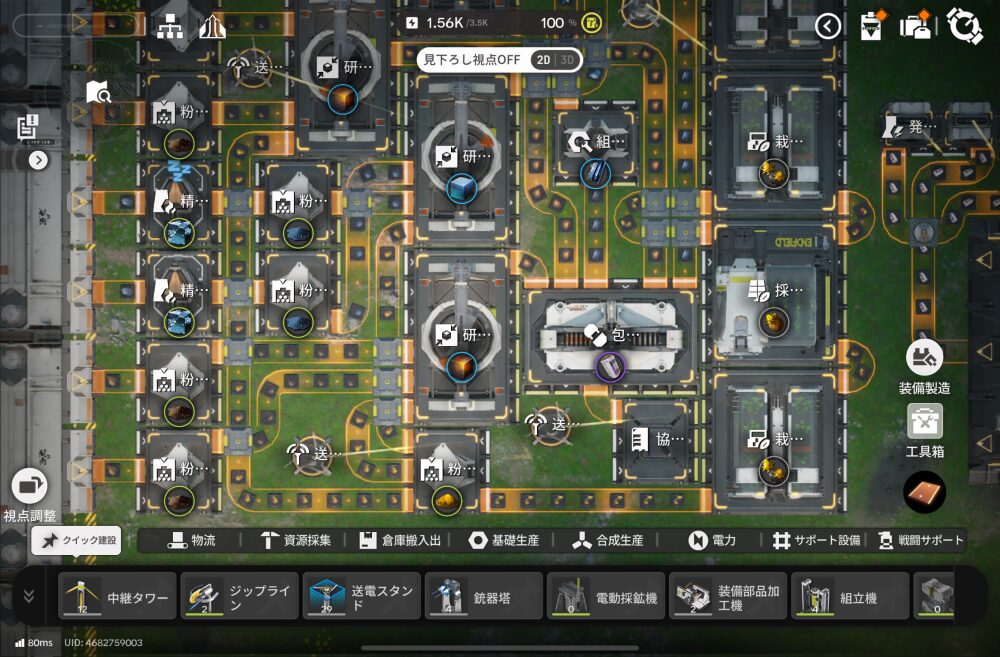Viewport: 1000px width, 657px height.
Task: Open the 工具箱 toolbox icon
Action: [x=924, y=421]
